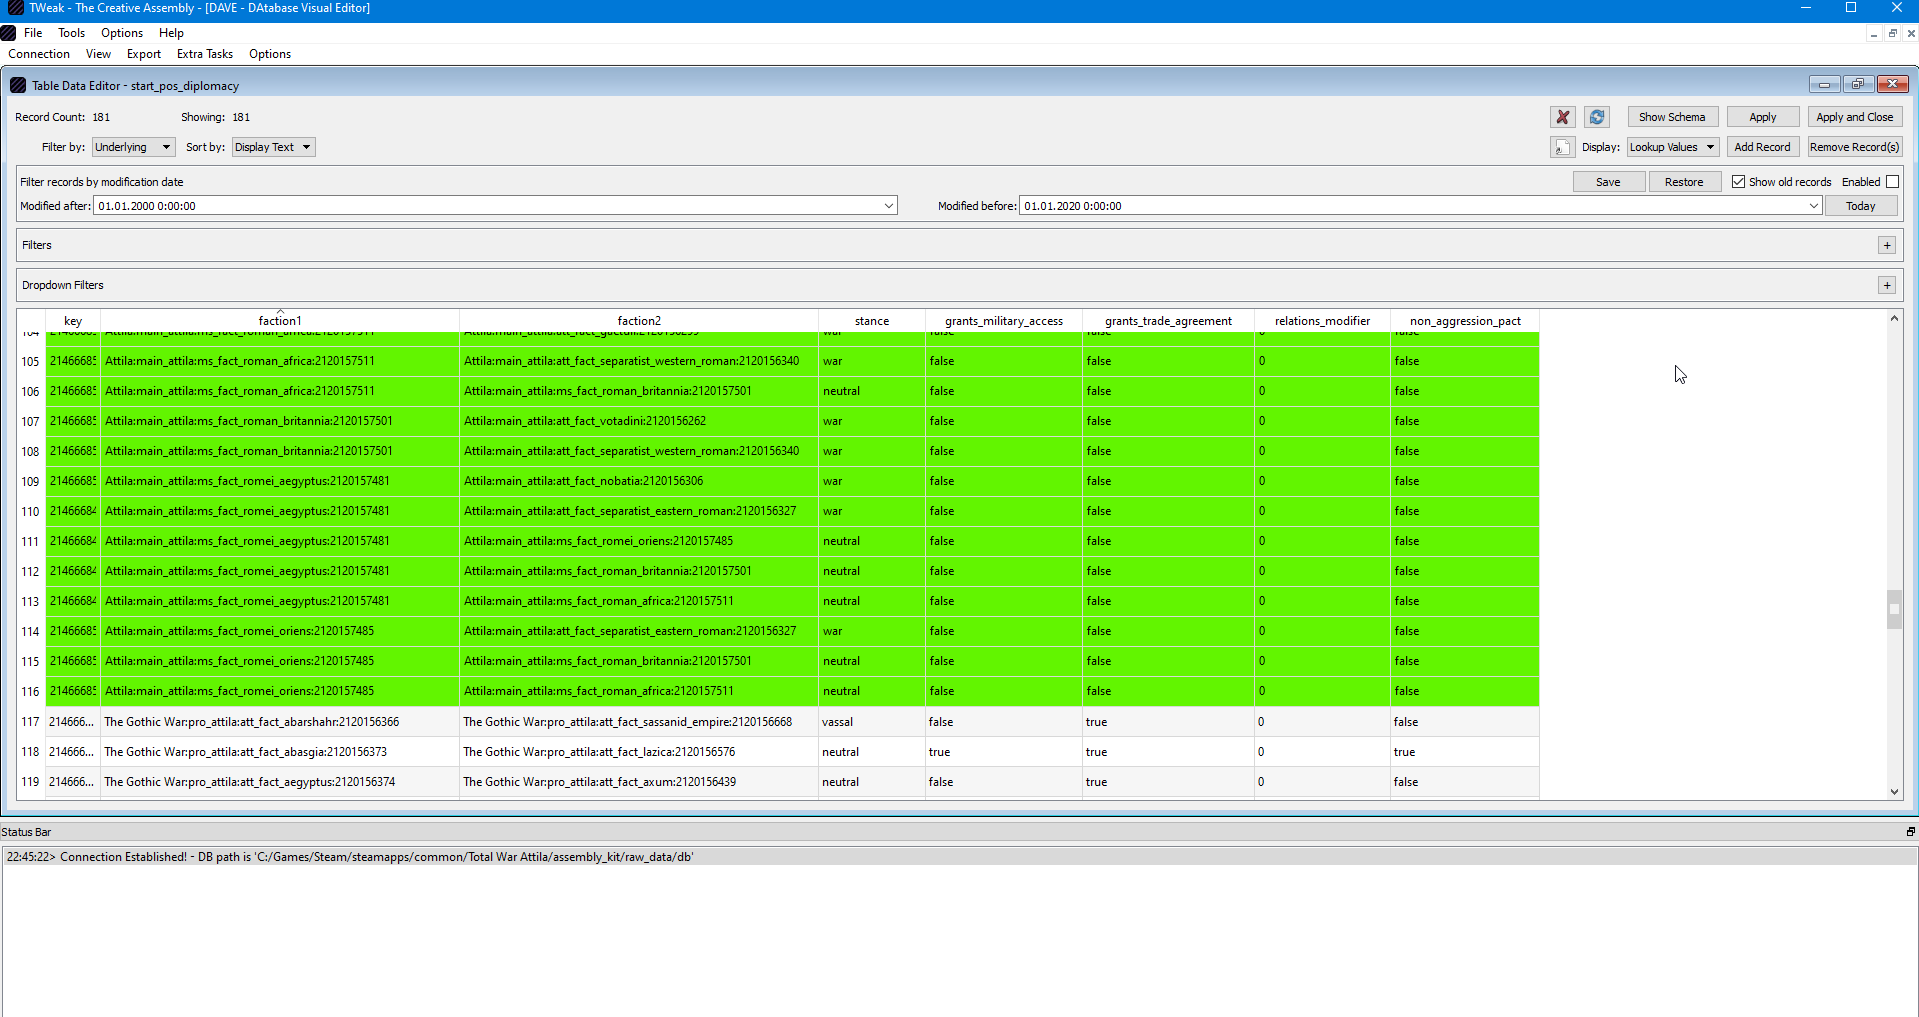This screenshot has height=1017, width=1919.
Task: Click the document shortcut icon beside Display
Action: tap(1562, 147)
